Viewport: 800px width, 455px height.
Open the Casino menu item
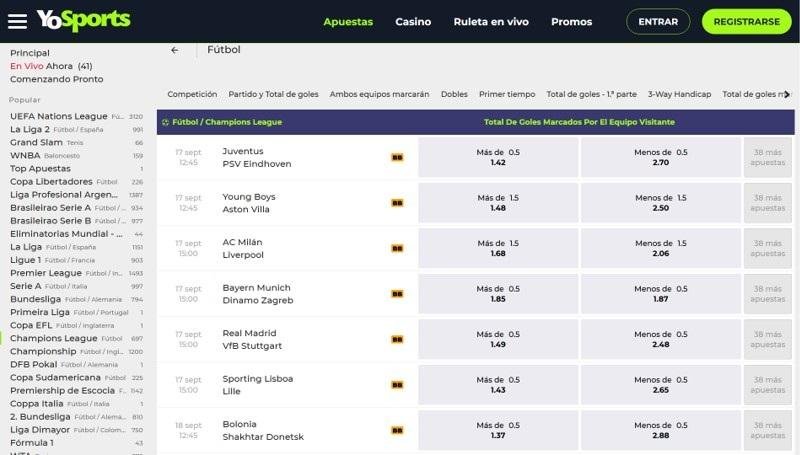413,21
